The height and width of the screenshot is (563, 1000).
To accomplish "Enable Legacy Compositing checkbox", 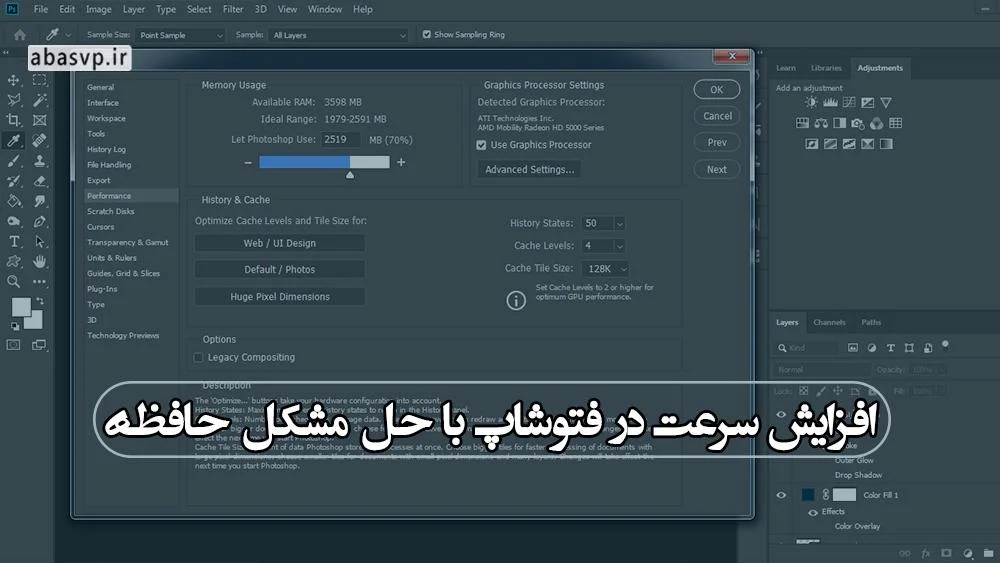I will click(198, 358).
